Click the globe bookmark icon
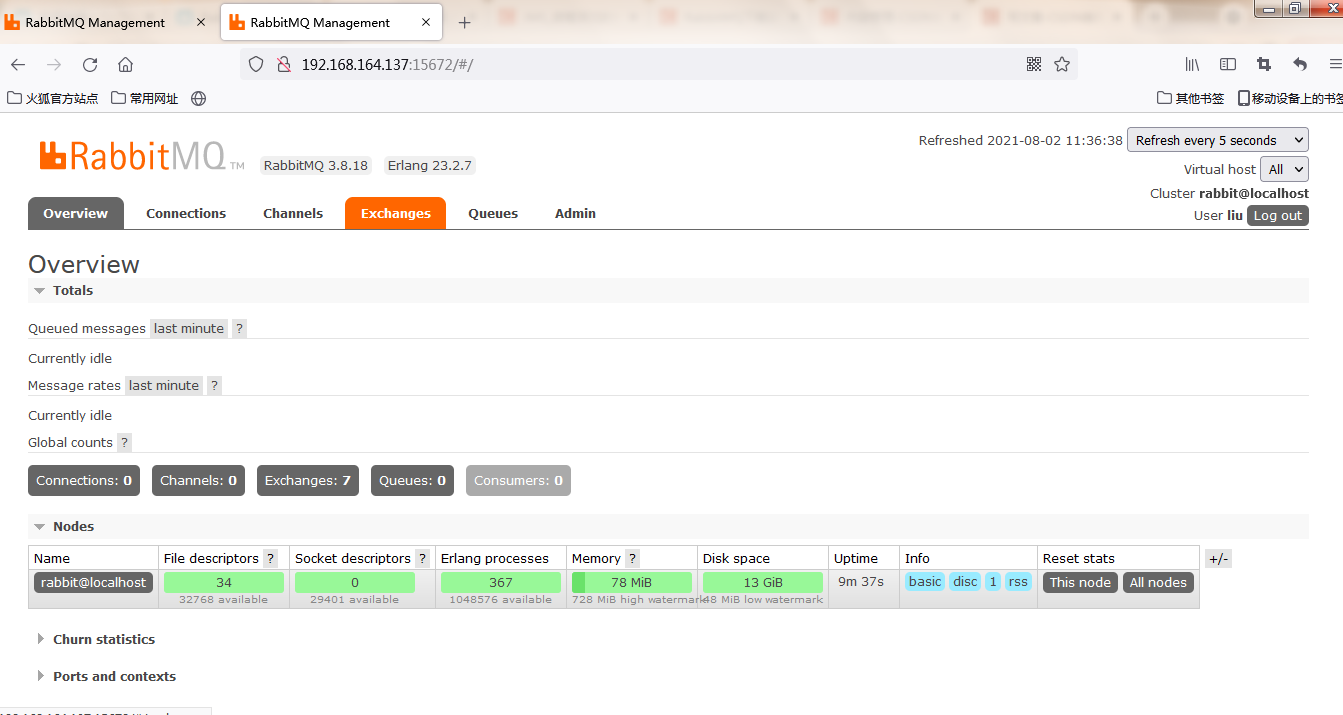Viewport: 1343px width, 715px height. pos(198,98)
